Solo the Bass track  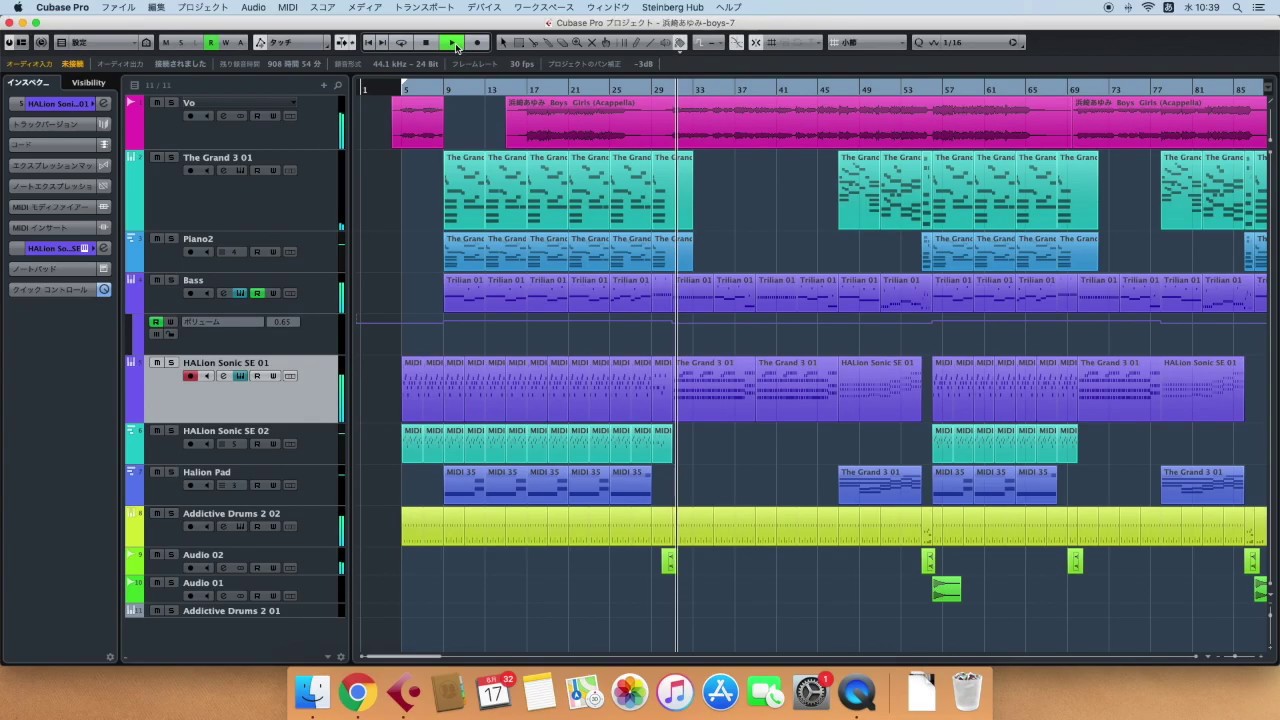pyautogui.click(x=171, y=281)
